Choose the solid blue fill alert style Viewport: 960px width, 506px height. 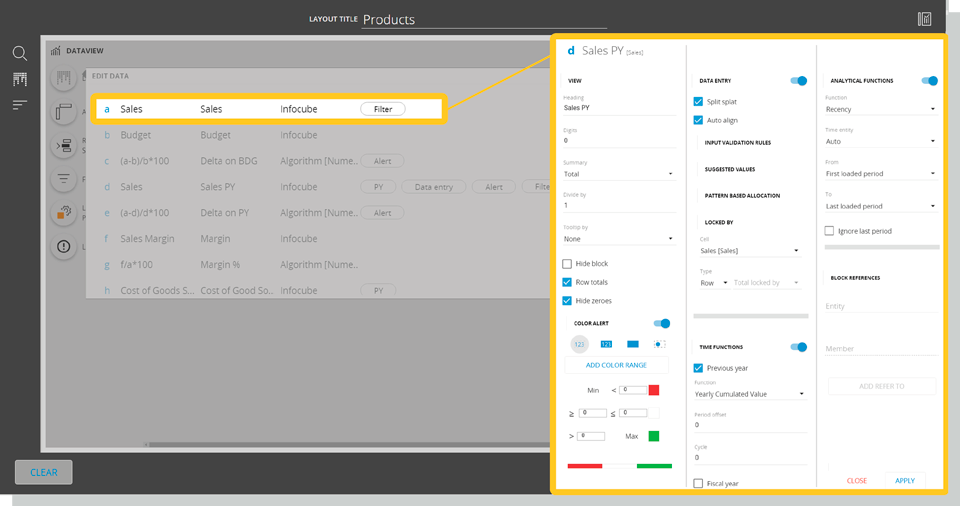[633, 344]
